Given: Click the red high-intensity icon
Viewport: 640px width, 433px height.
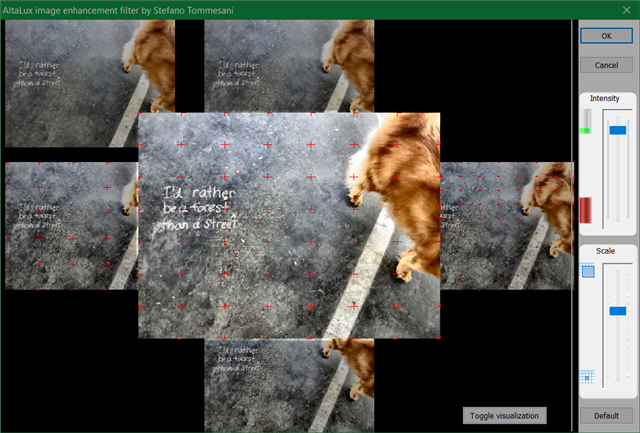Looking at the screenshot, I should [585, 210].
